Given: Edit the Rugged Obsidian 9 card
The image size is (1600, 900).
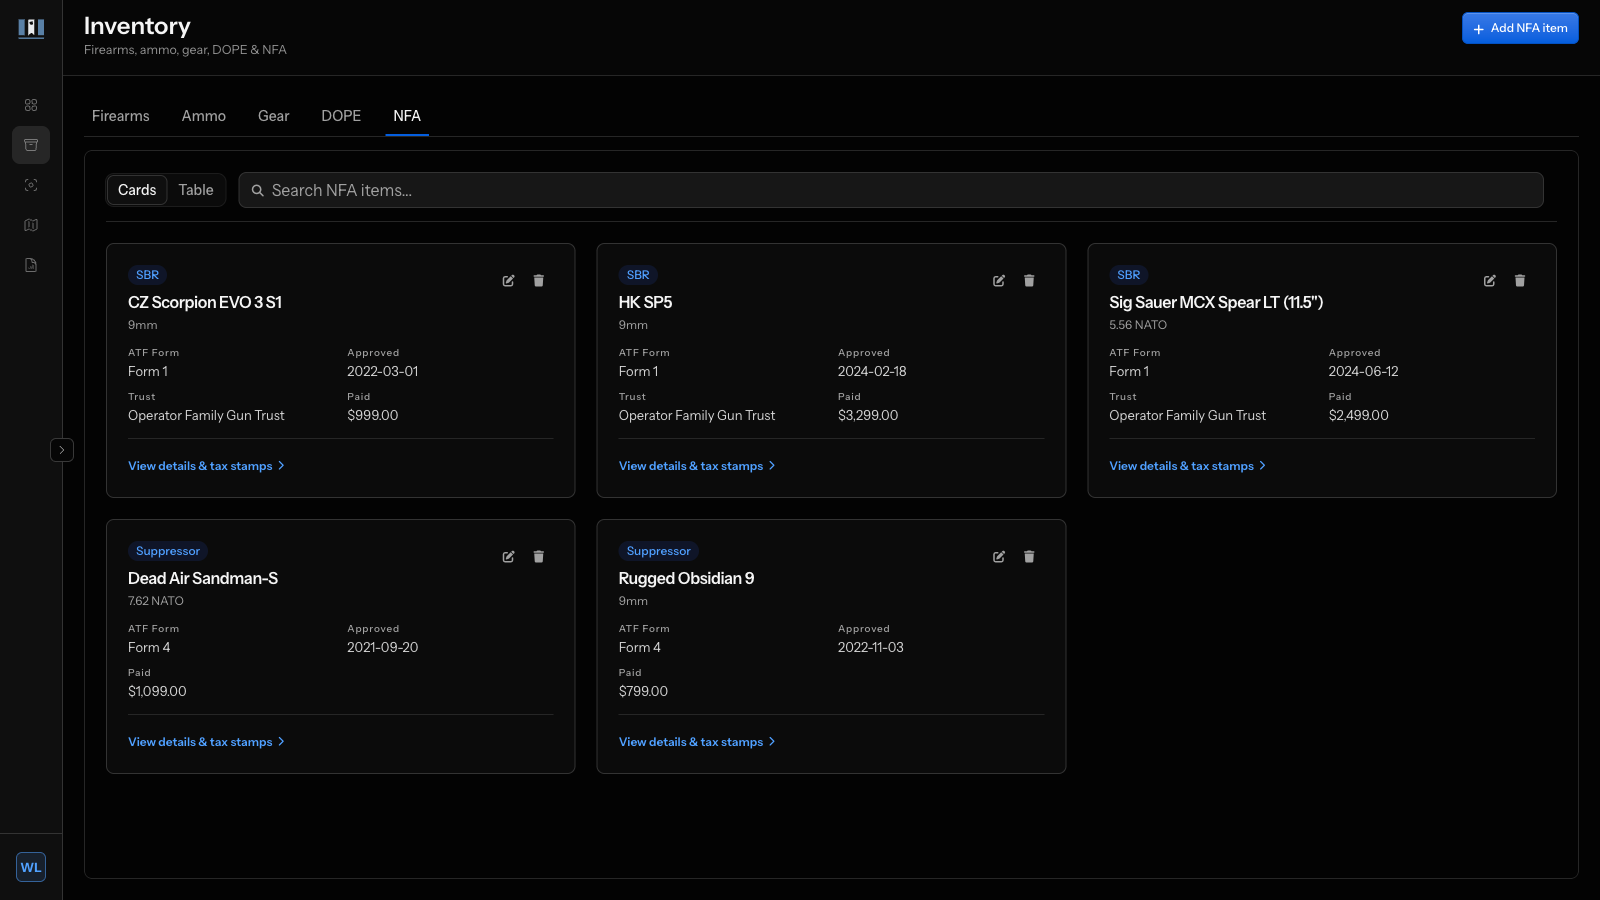Looking at the screenshot, I should pyautogui.click(x=999, y=557).
